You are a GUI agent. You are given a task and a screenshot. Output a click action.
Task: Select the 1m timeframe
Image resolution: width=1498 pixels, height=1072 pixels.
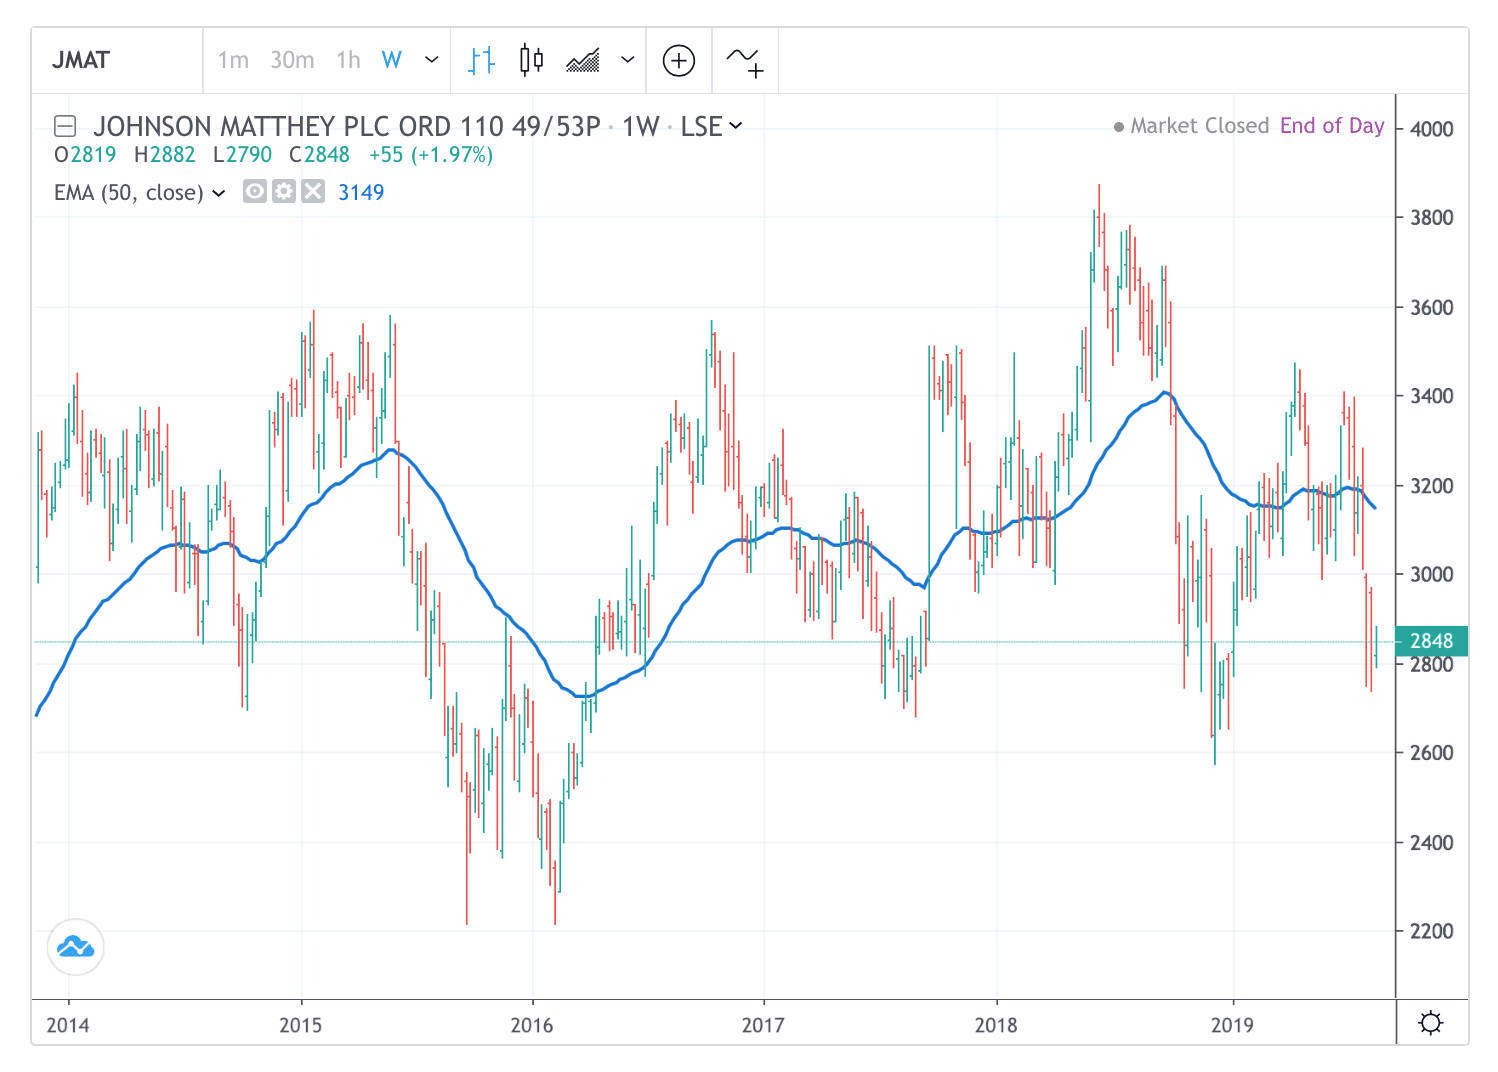click(233, 60)
